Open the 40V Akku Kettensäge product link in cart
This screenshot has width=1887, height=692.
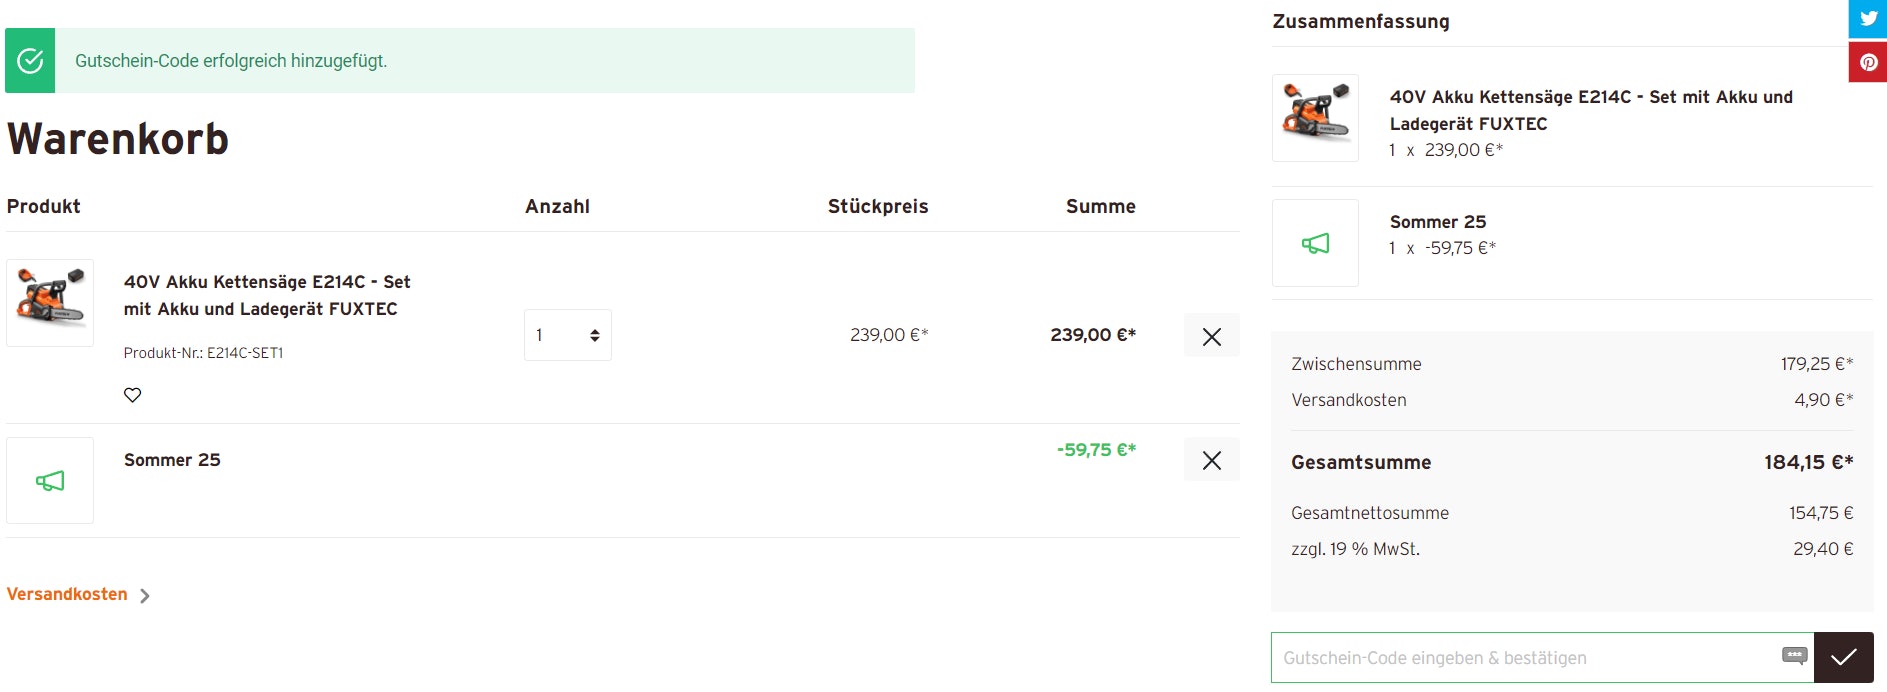coord(267,295)
